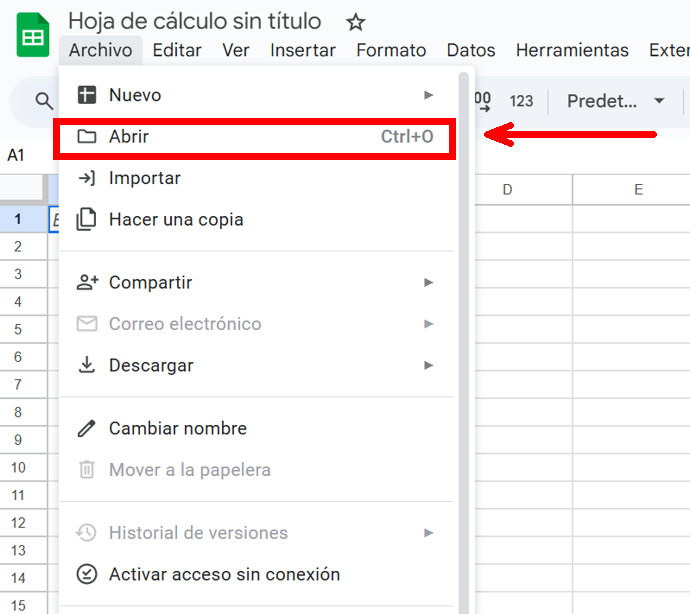Click the Hacer una copia icon
The image size is (690, 614).
[87, 219]
